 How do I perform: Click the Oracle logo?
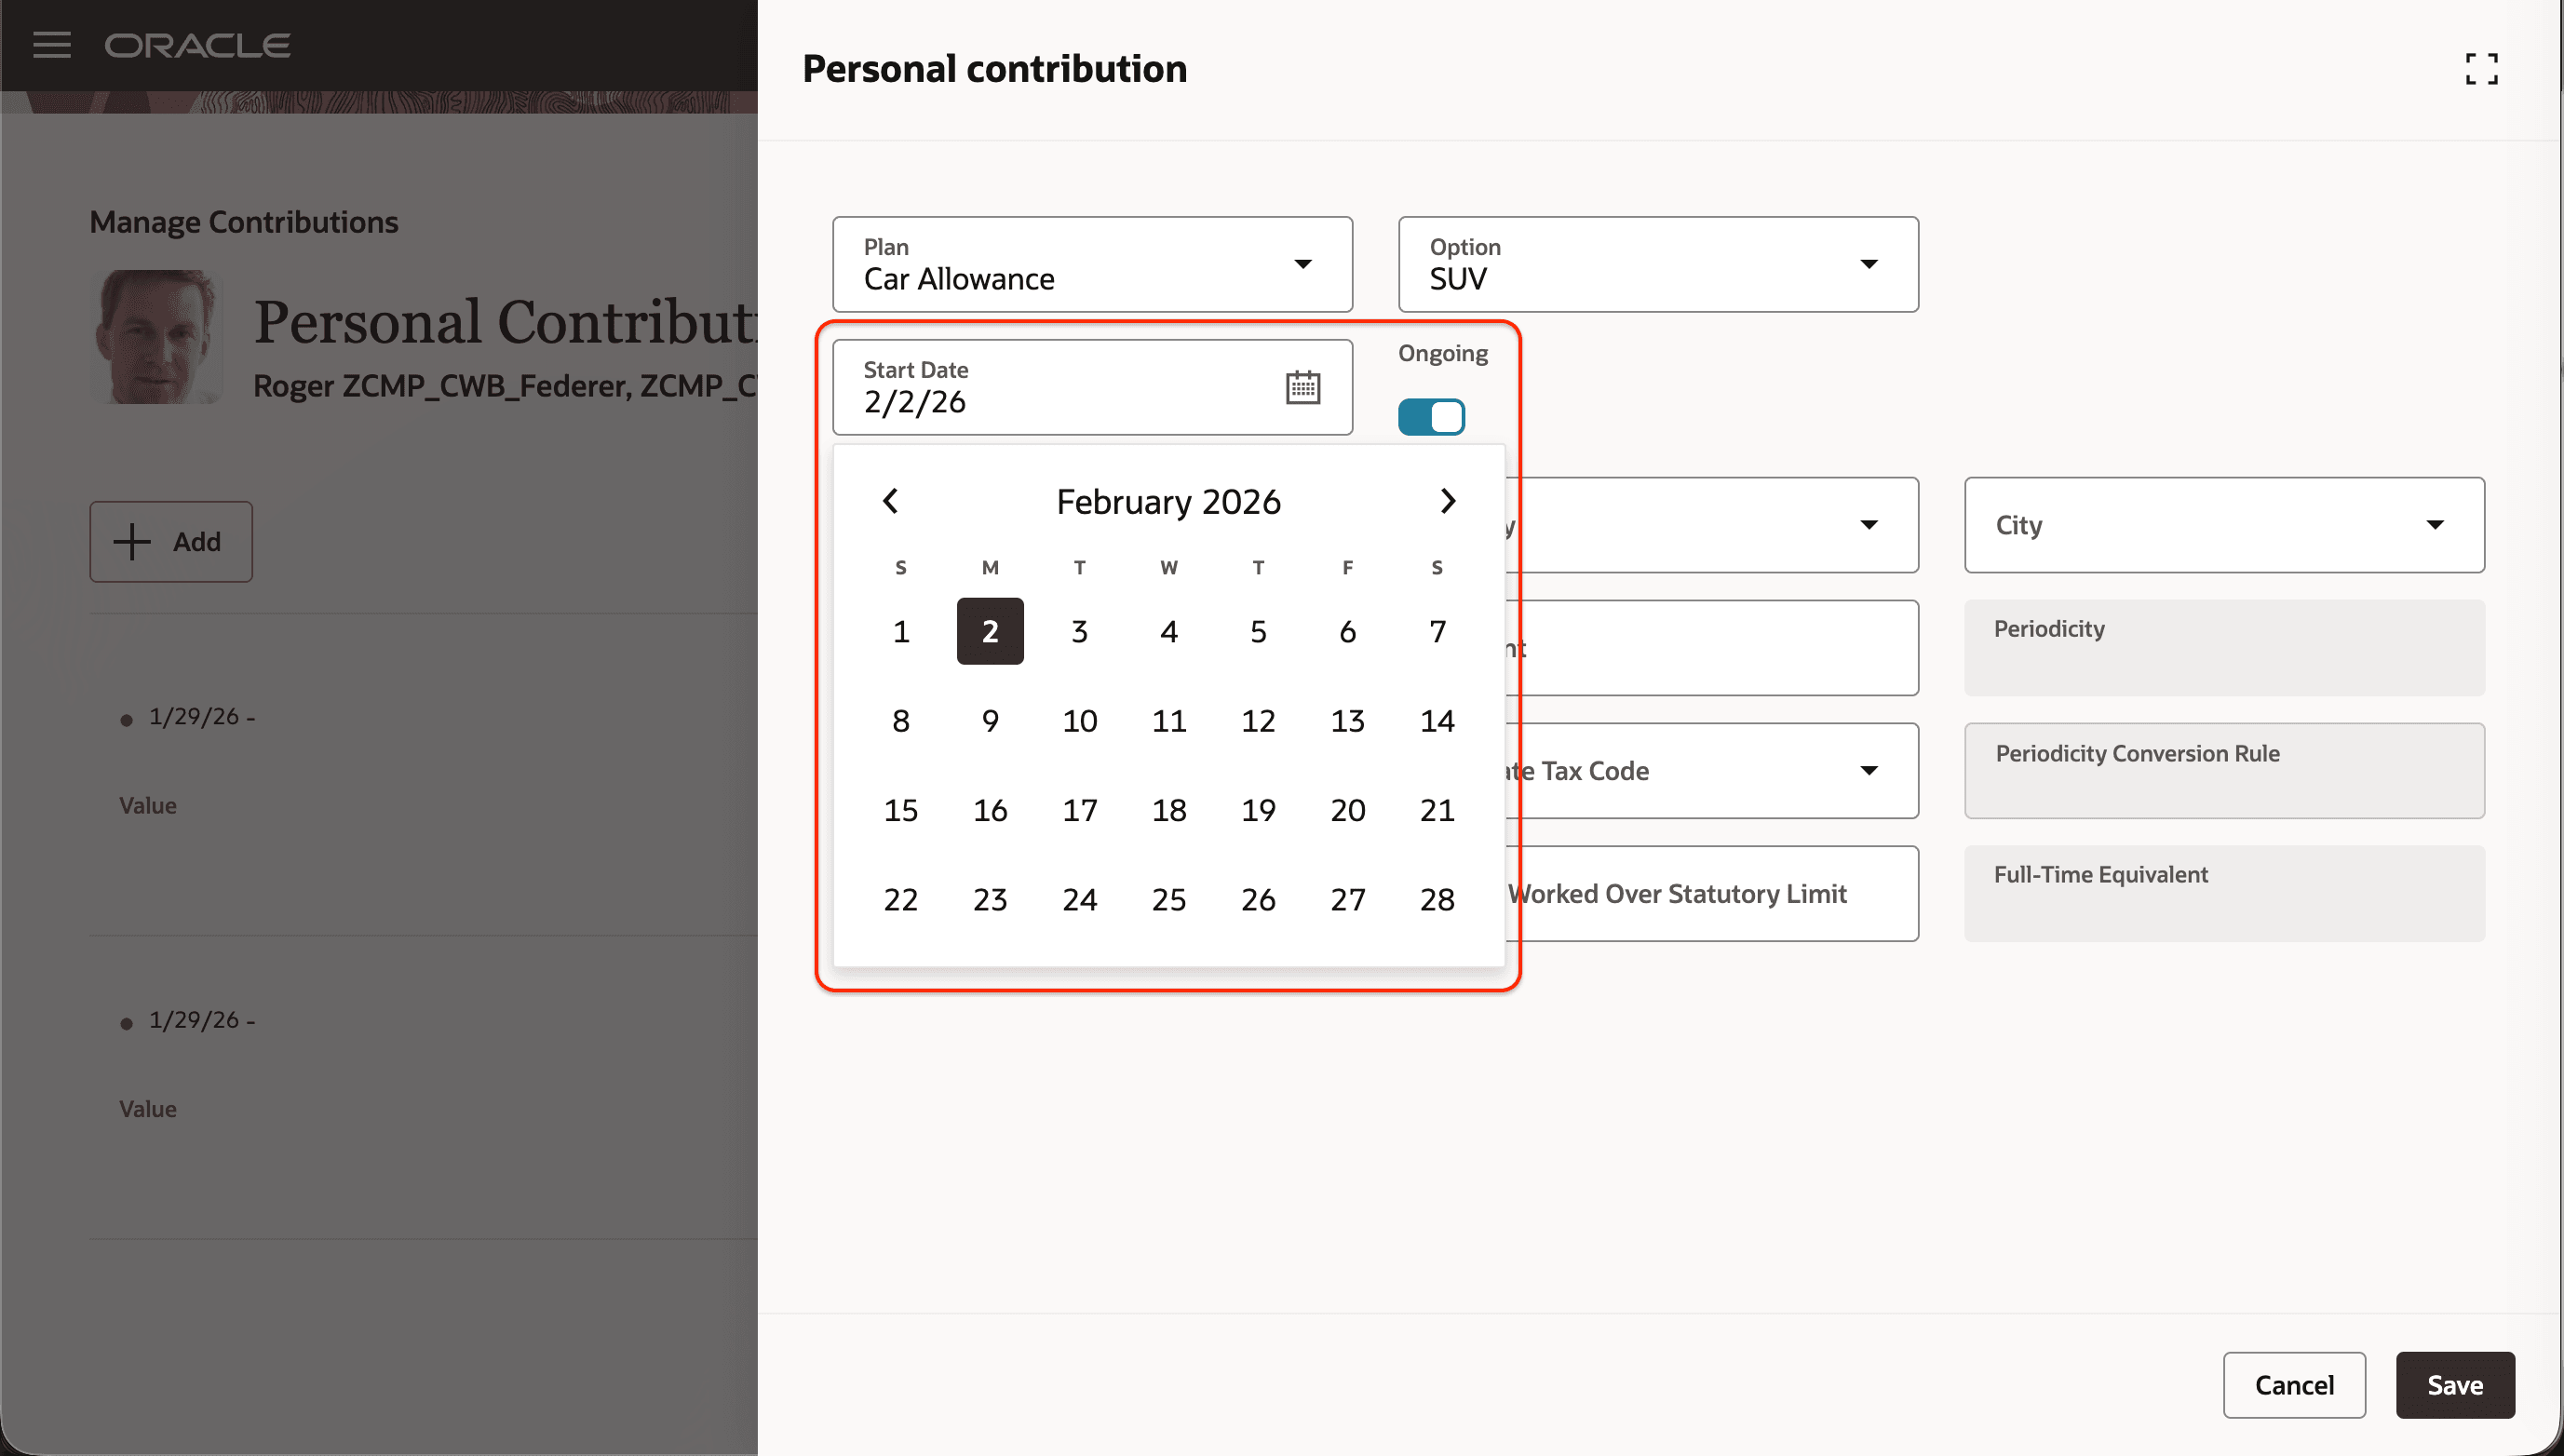pos(197,44)
